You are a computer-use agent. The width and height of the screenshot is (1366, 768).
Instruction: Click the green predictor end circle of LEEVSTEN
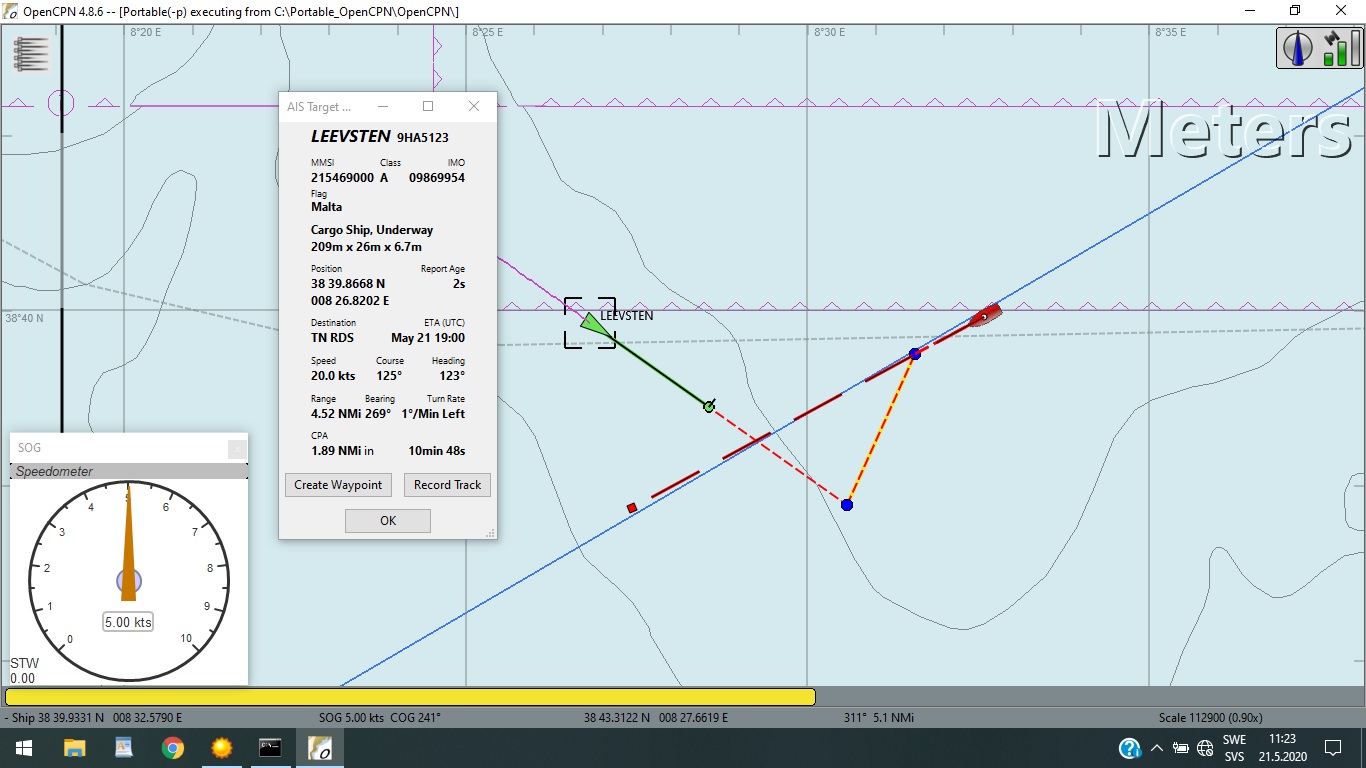tap(709, 406)
